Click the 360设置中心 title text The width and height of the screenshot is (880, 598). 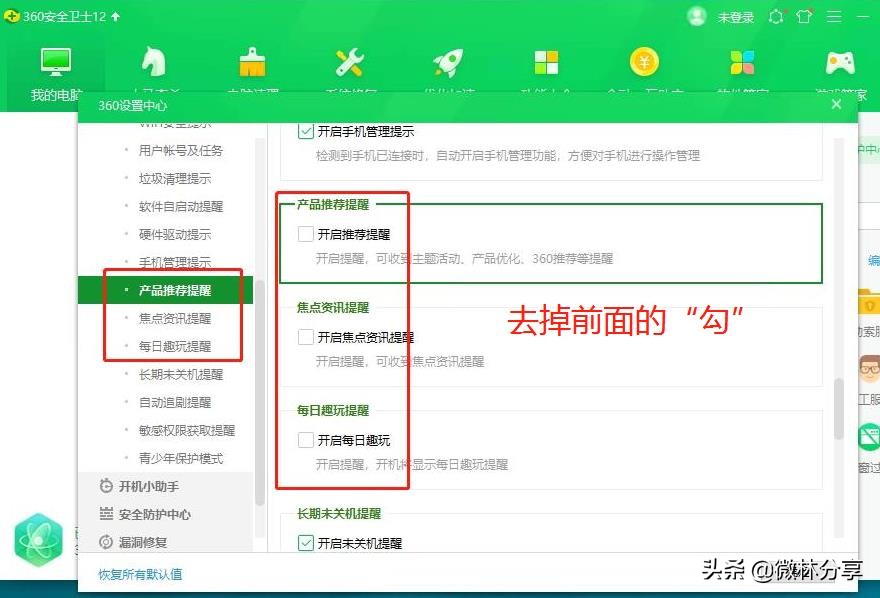coord(132,105)
